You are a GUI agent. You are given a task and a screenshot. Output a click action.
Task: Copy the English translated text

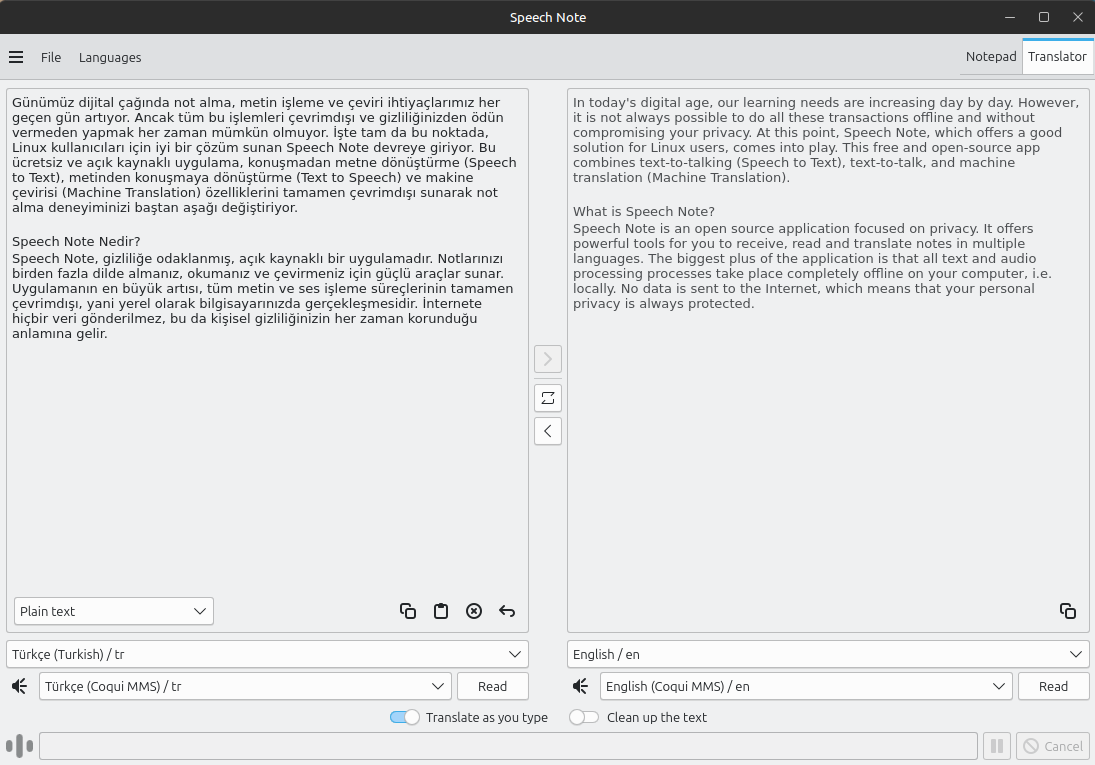tap(1068, 611)
